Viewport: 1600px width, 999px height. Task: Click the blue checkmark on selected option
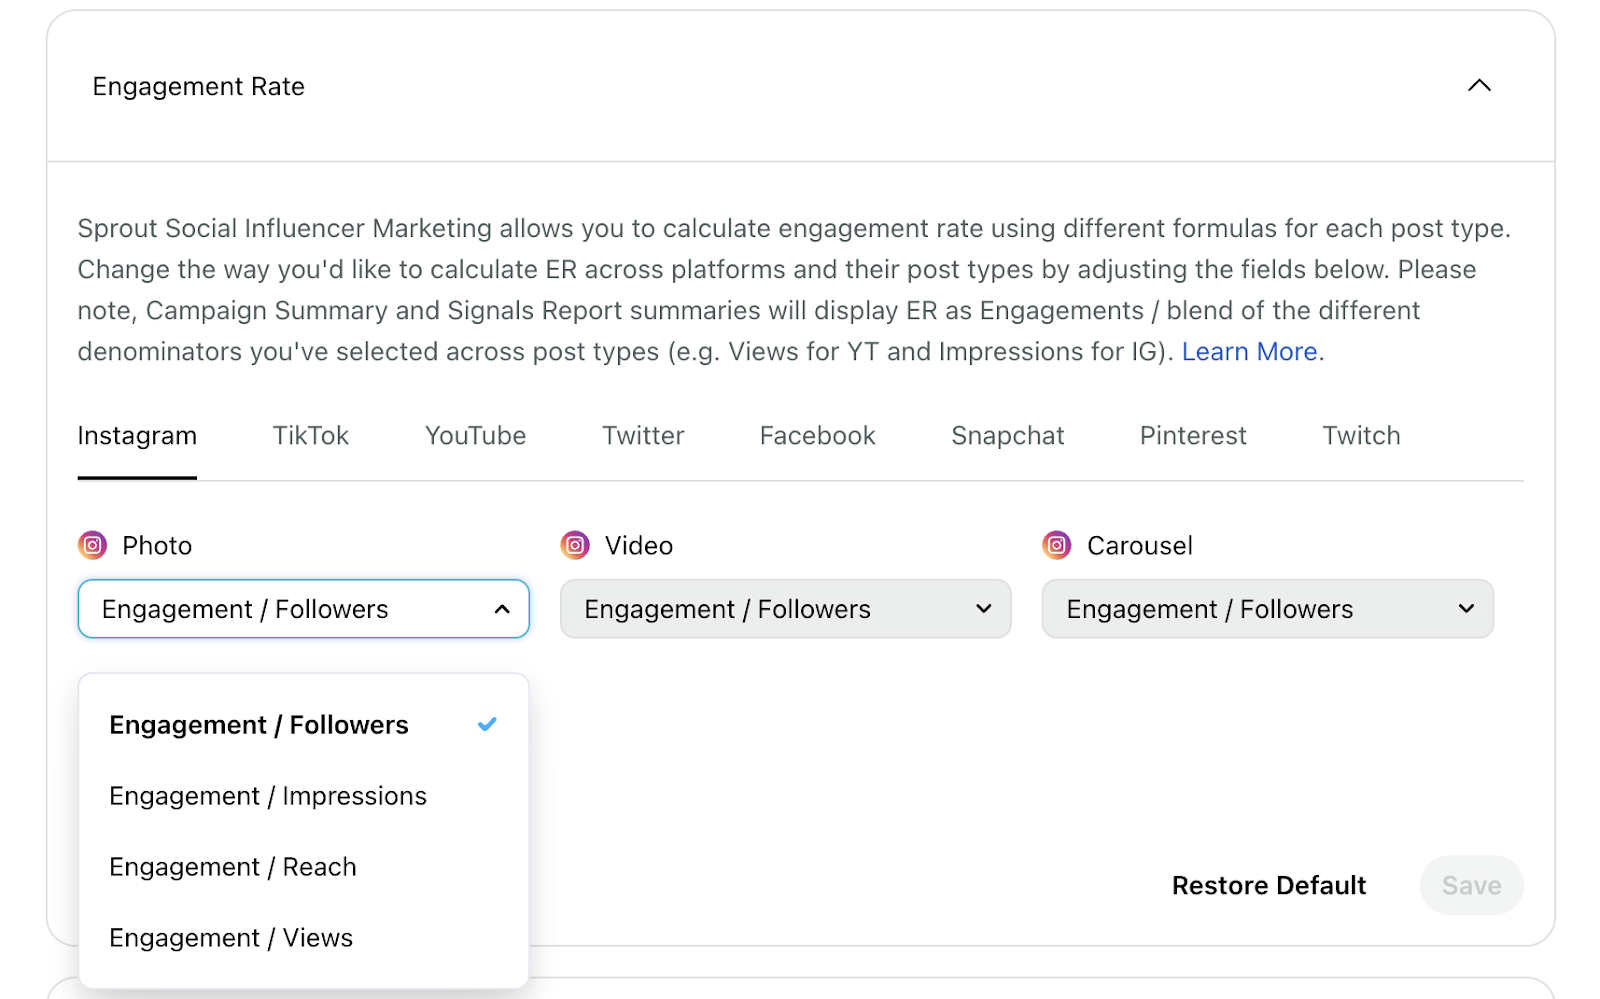pyautogui.click(x=487, y=724)
